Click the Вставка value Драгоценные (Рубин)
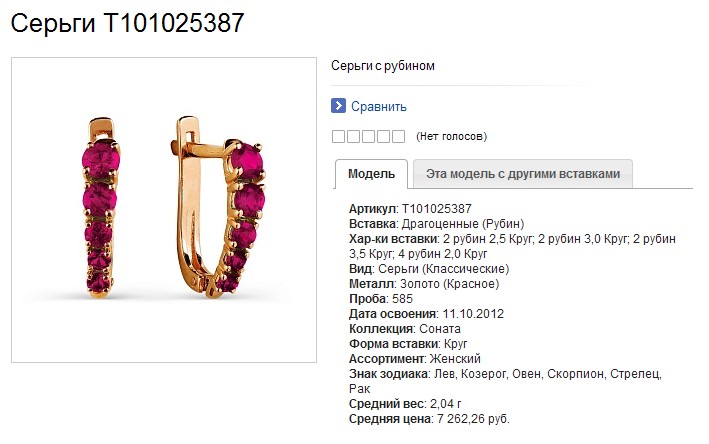 click(x=463, y=224)
